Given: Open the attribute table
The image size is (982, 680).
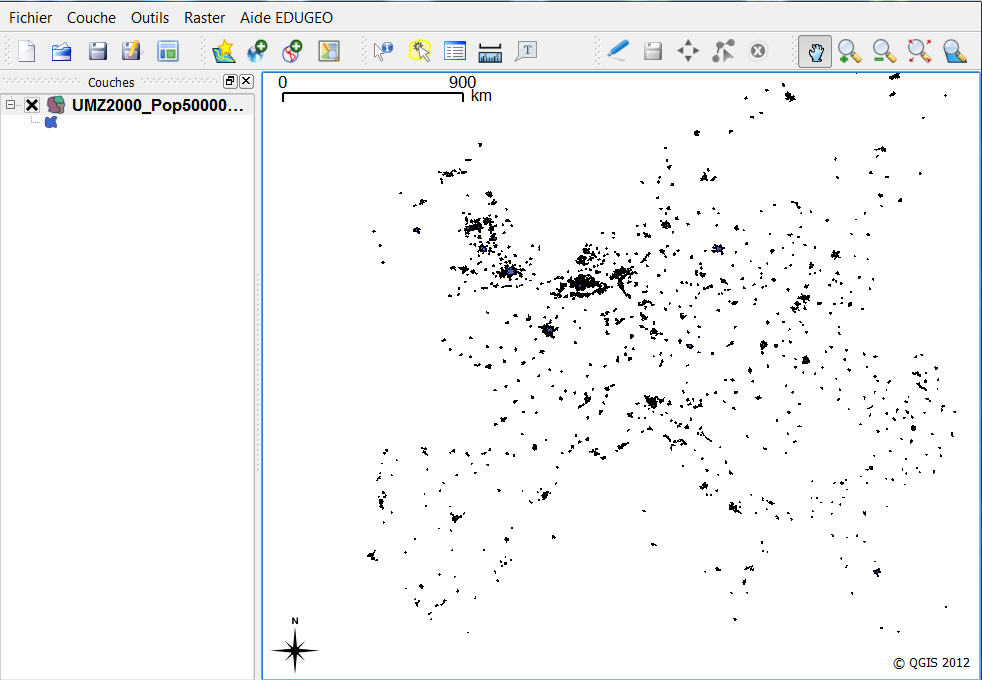Looking at the screenshot, I should (455, 51).
